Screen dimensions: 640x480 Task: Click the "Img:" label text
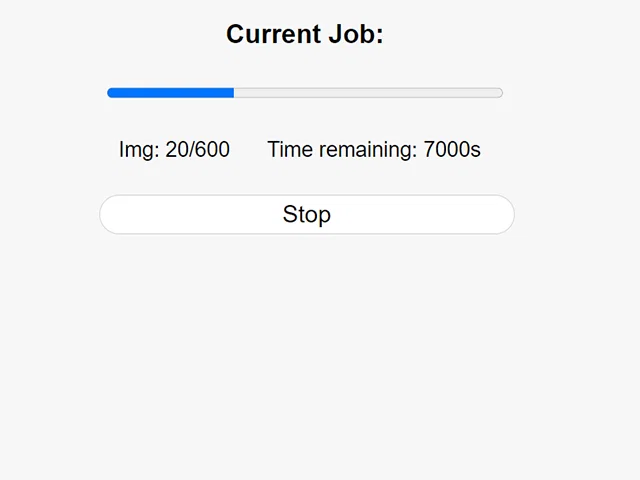(x=139, y=150)
